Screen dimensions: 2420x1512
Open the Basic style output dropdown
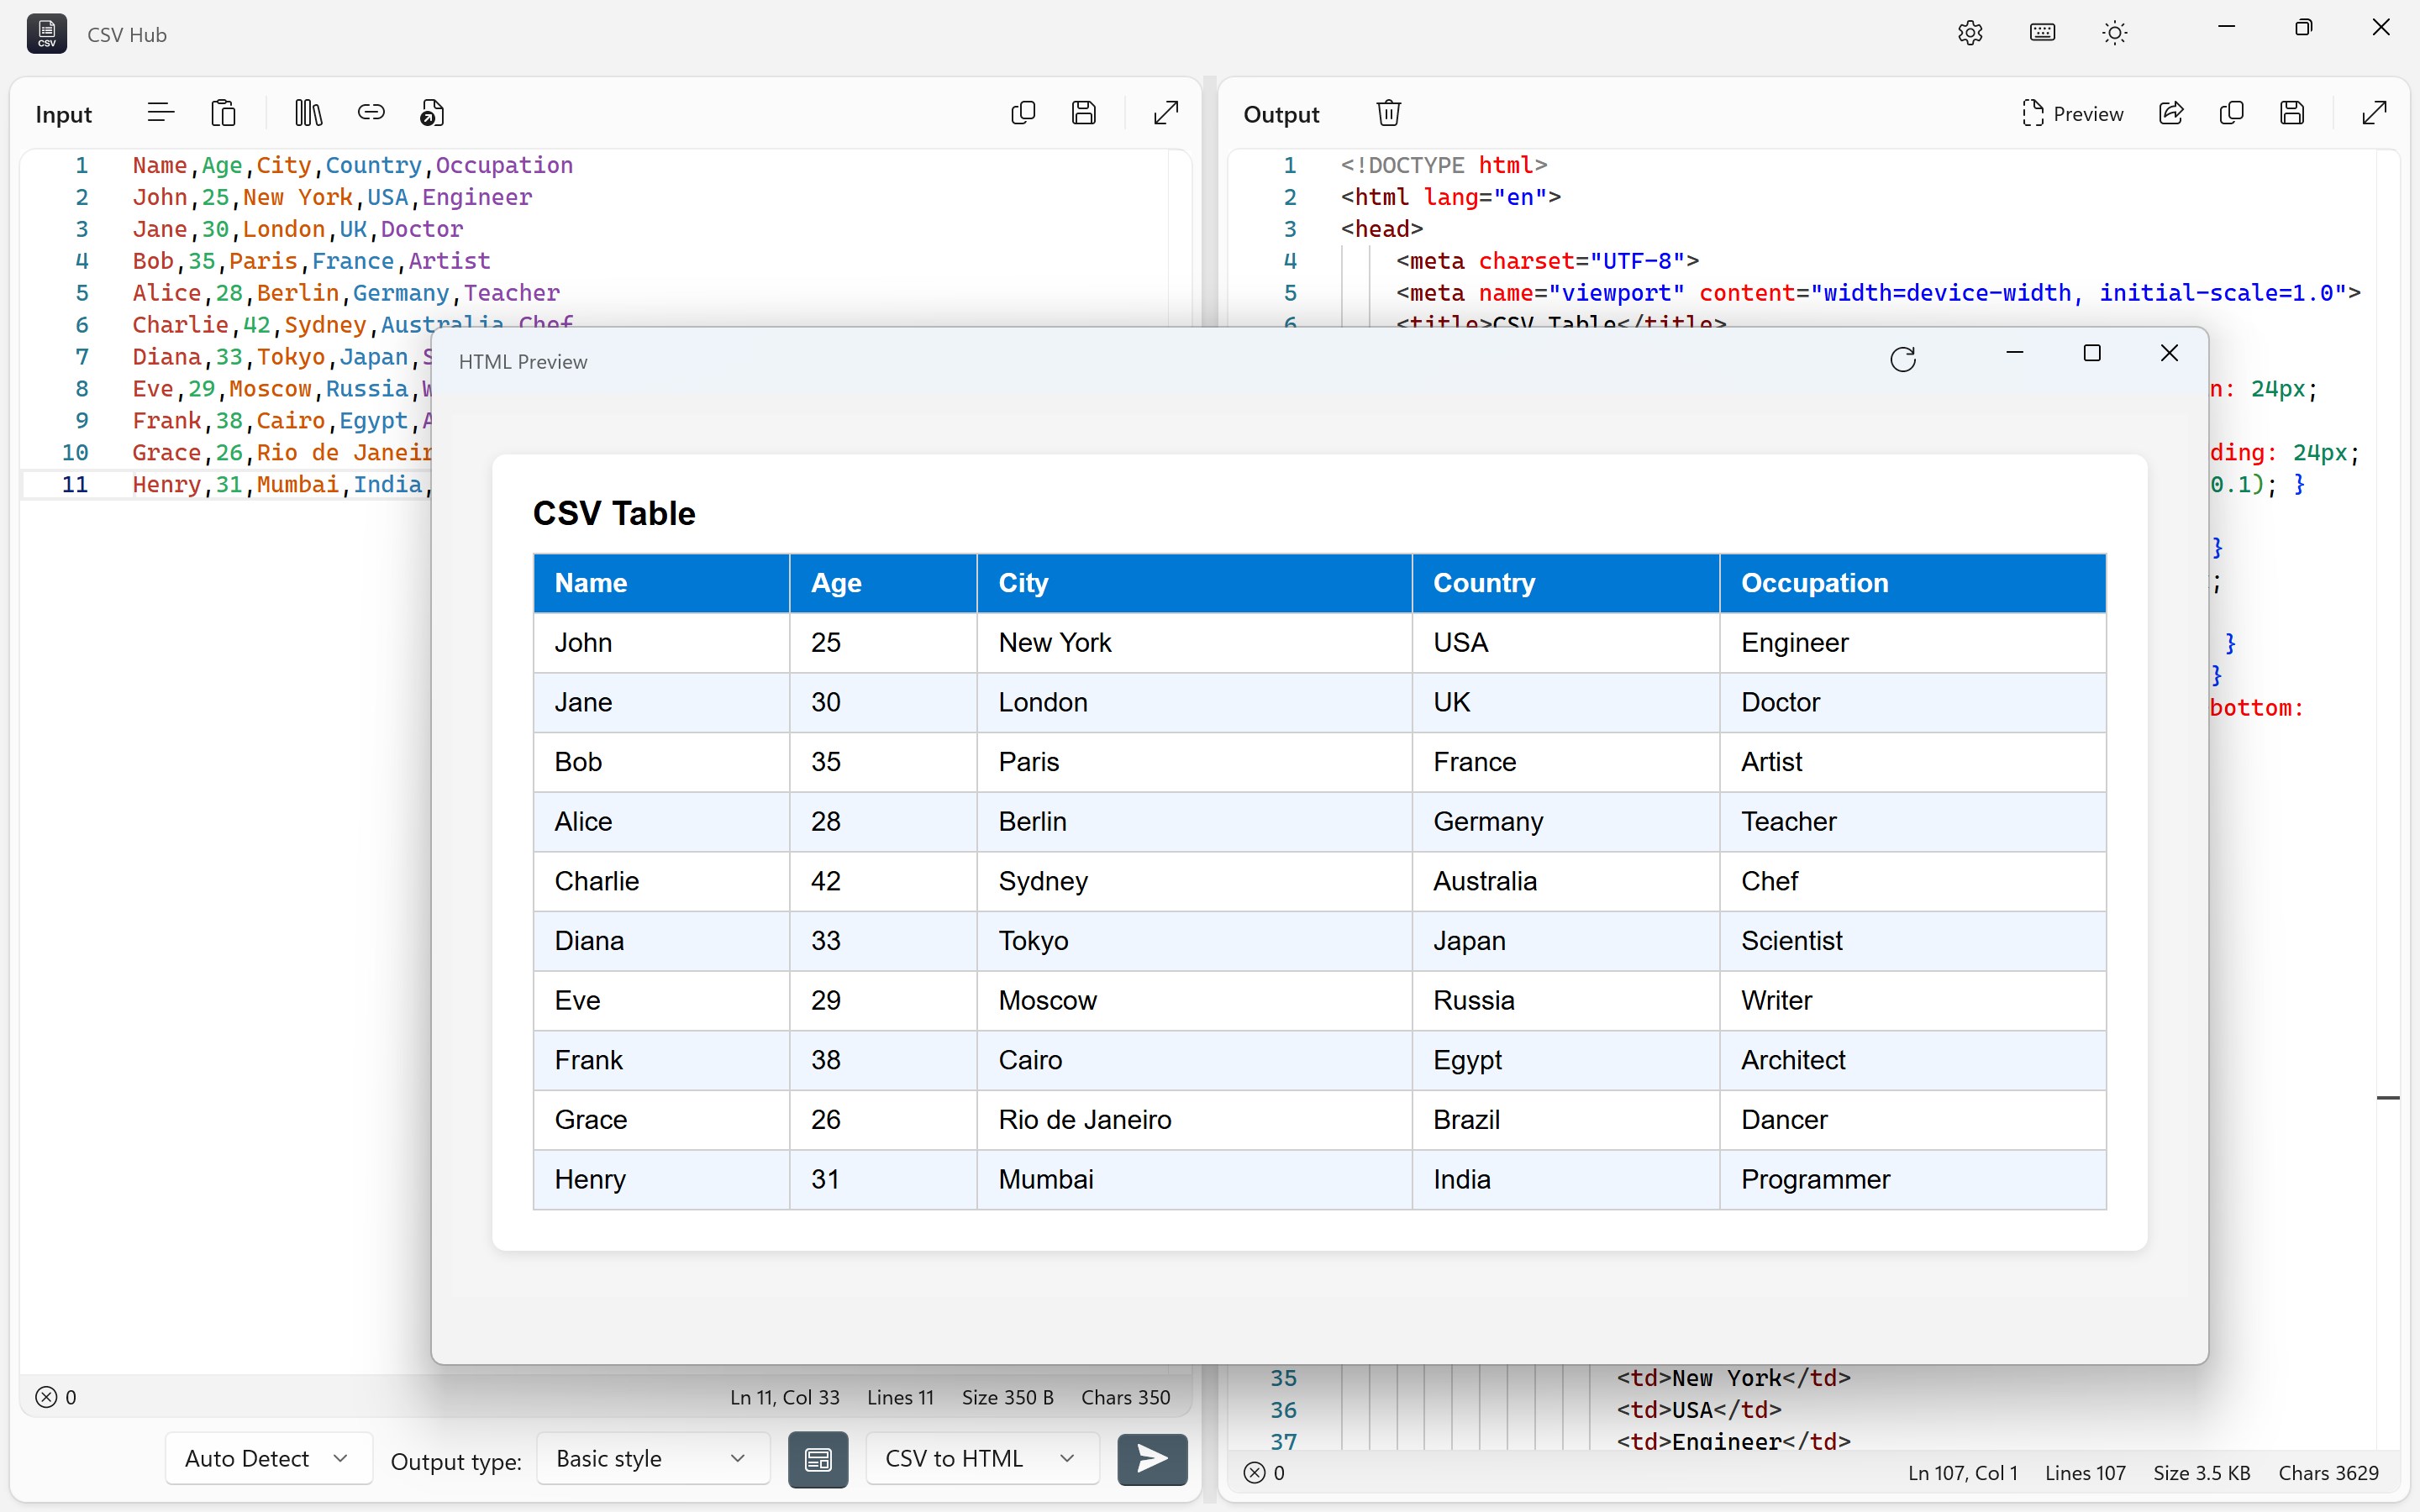pos(651,1458)
